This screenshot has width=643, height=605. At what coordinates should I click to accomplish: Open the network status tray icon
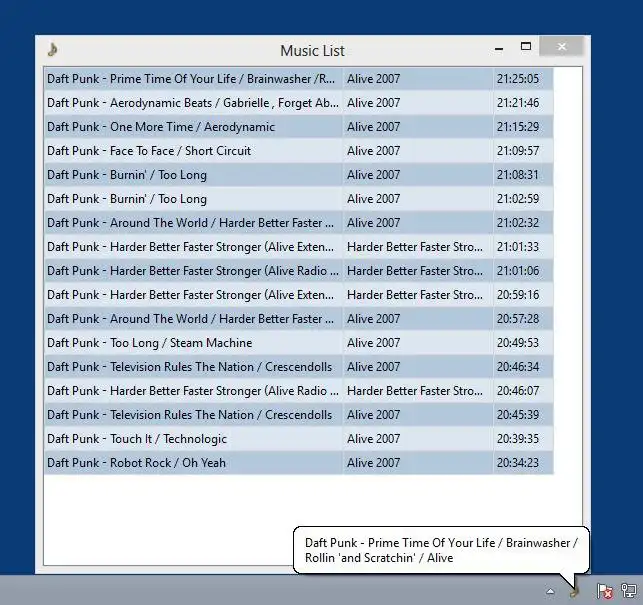[629, 591]
